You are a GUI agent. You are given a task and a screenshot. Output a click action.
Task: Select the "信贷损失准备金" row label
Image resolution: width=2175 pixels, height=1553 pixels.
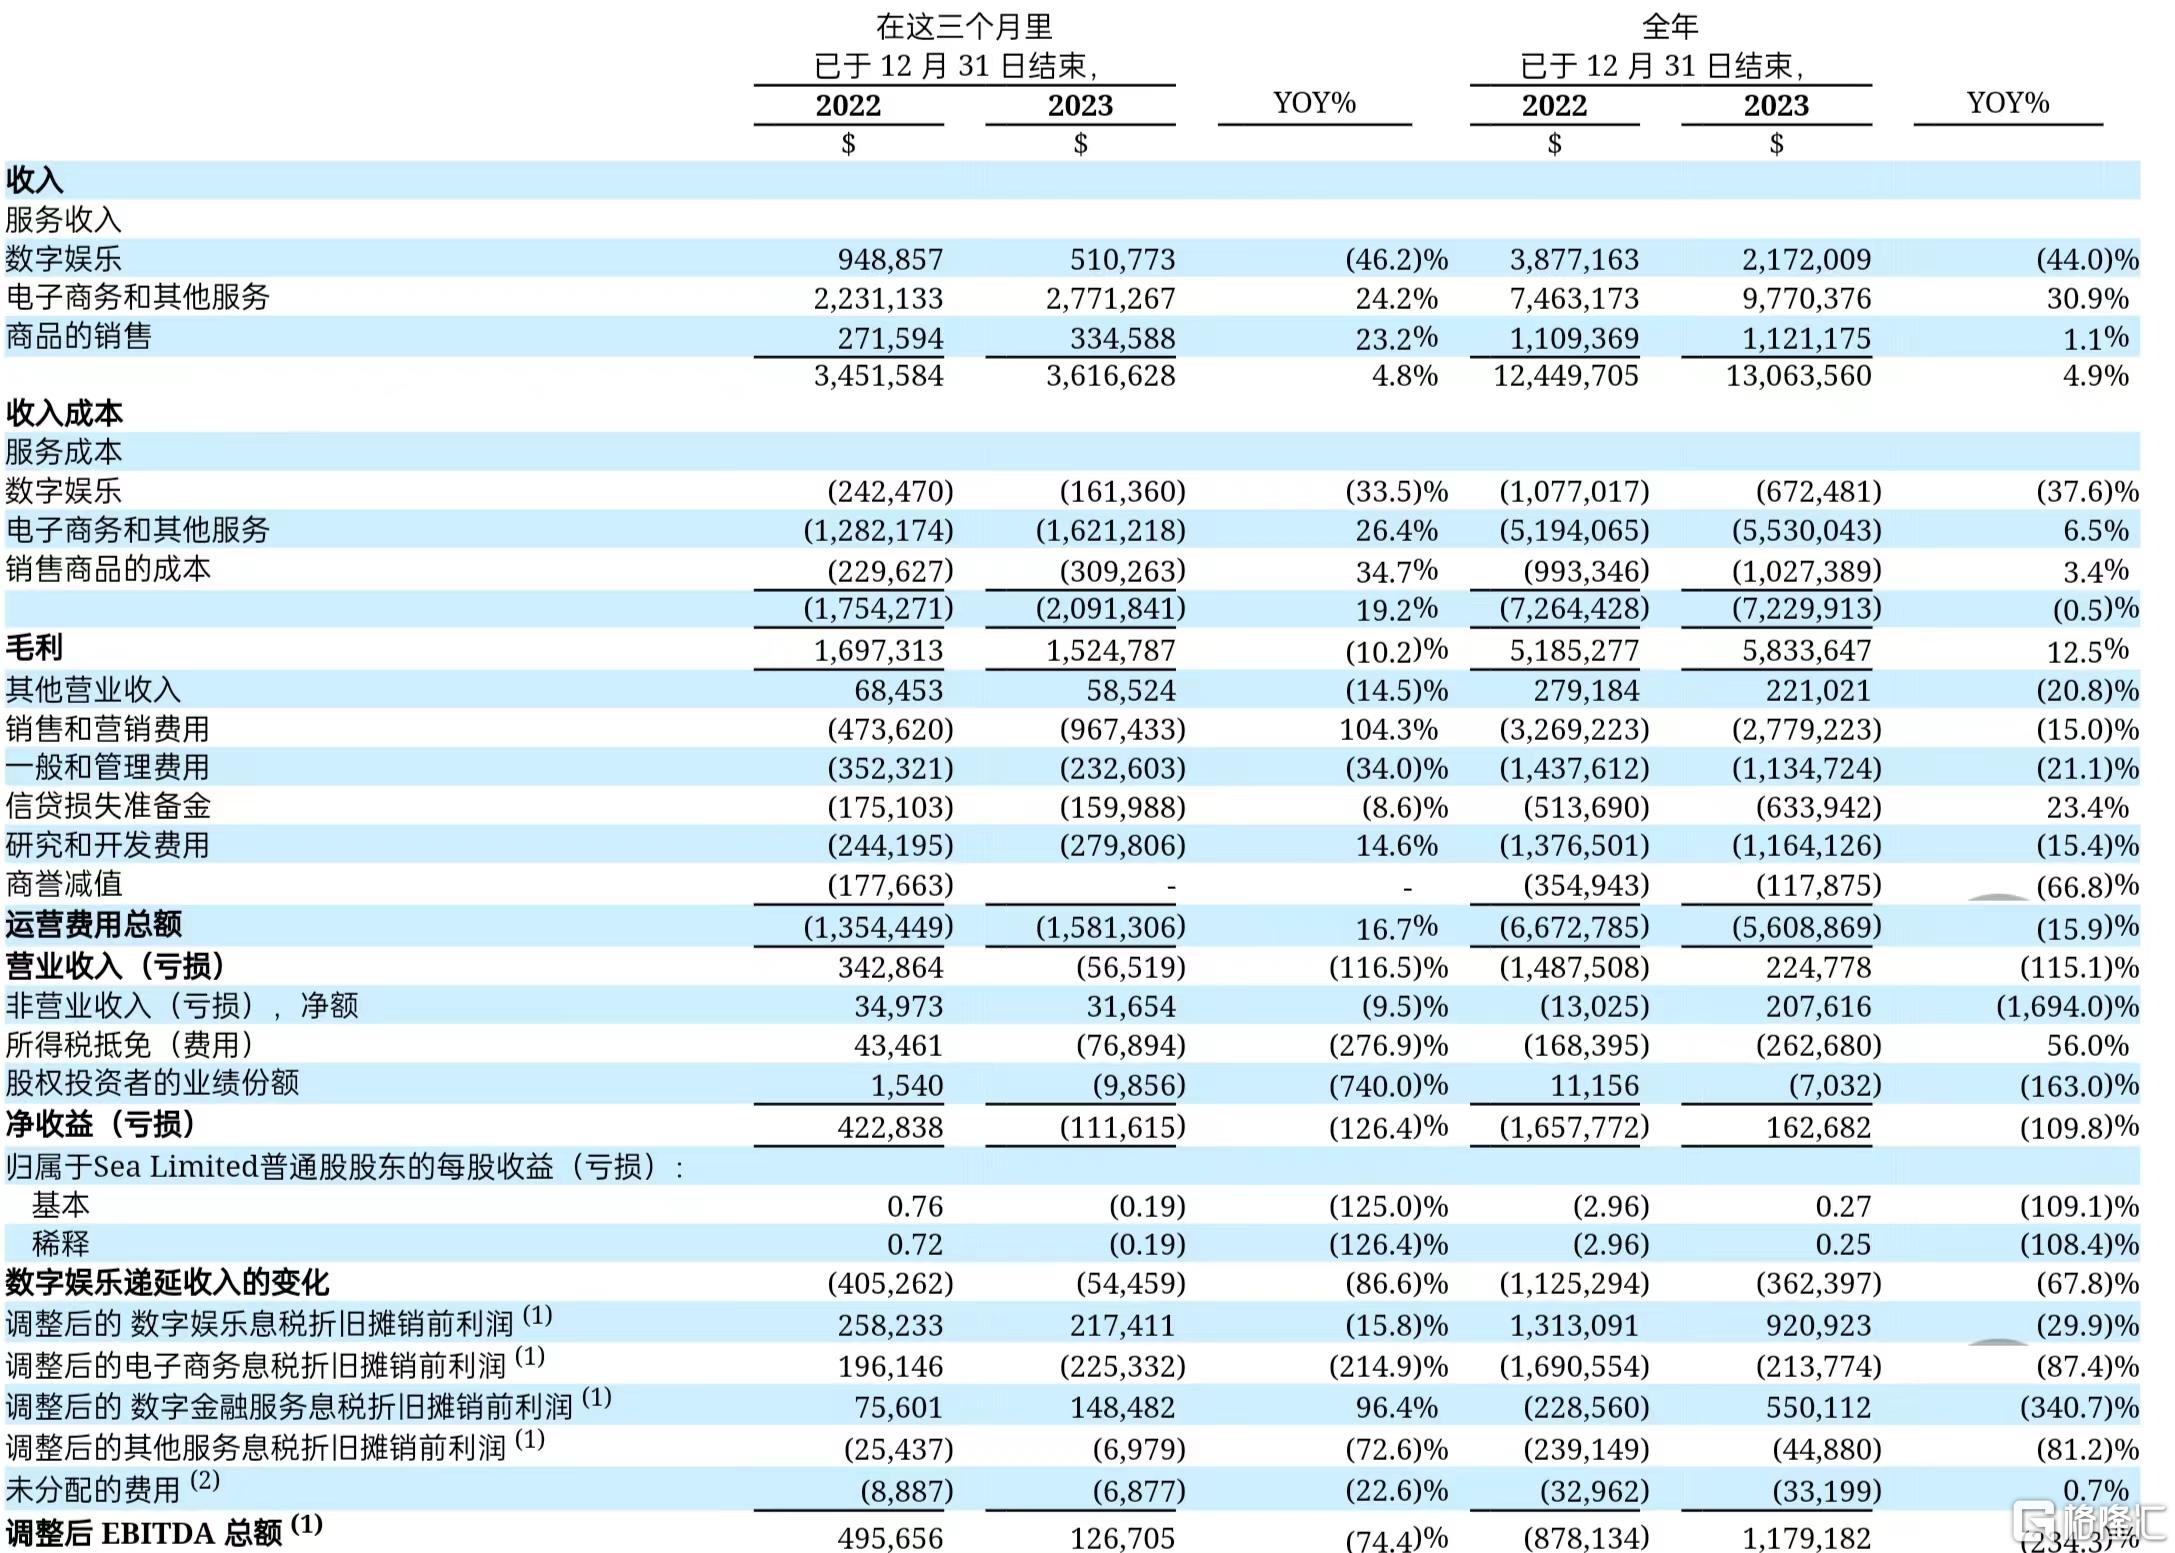tap(108, 806)
